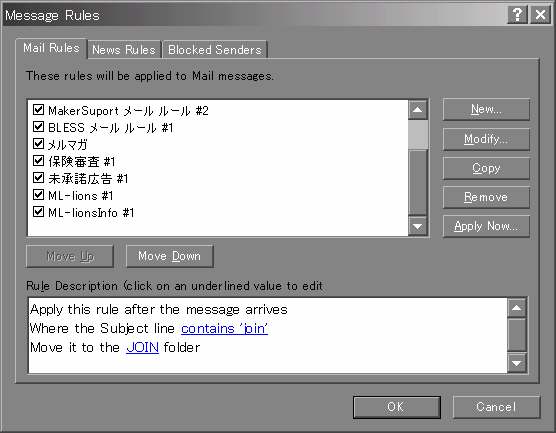
Task: Click description box down arrow
Action: point(516,363)
